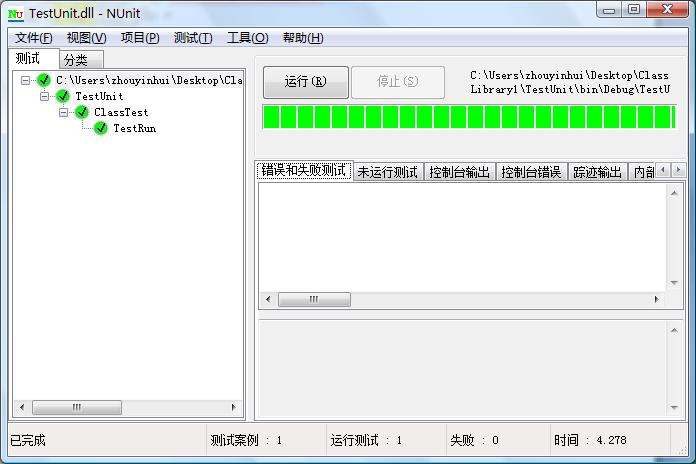Collapse the TestUnit tree node
The image size is (696, 464).
[45, 96]
